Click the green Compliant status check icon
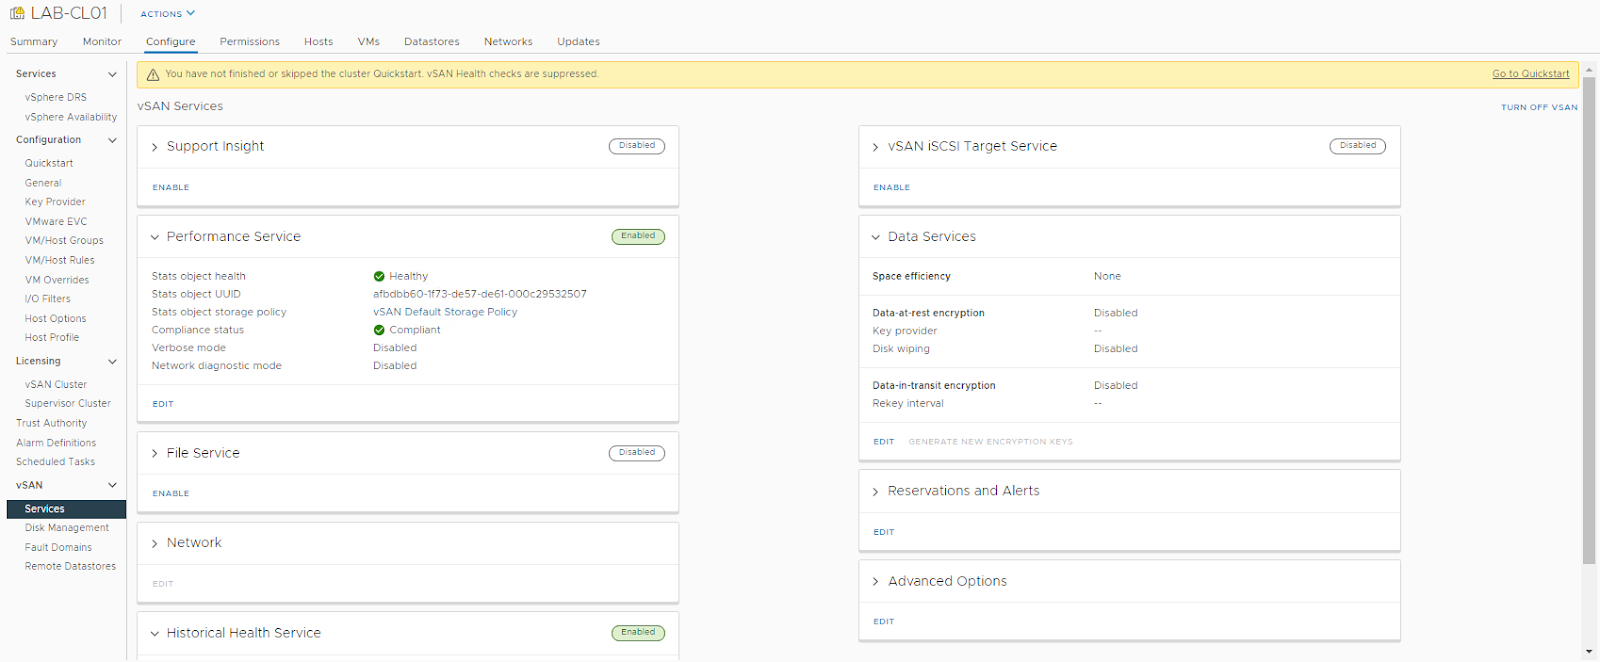The width and height of the screenshot is (1600, 662). pos(379,330)
